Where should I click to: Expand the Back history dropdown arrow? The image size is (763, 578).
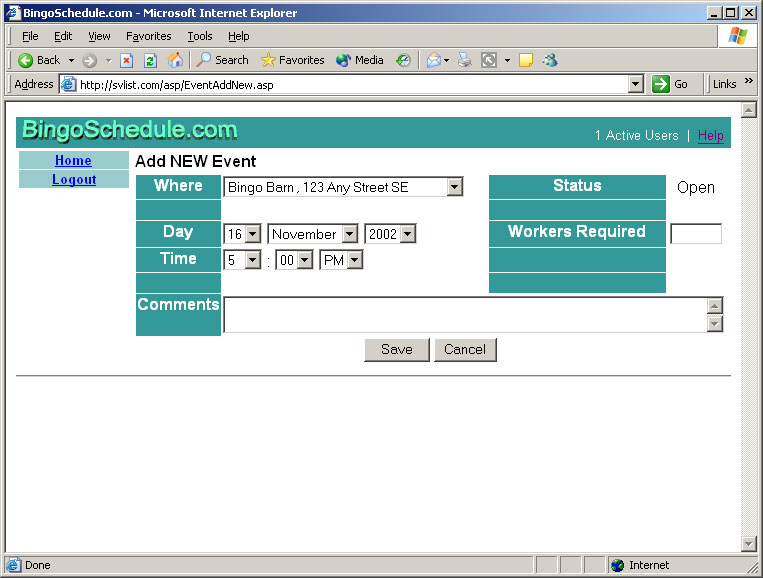(x=72, y=60)
